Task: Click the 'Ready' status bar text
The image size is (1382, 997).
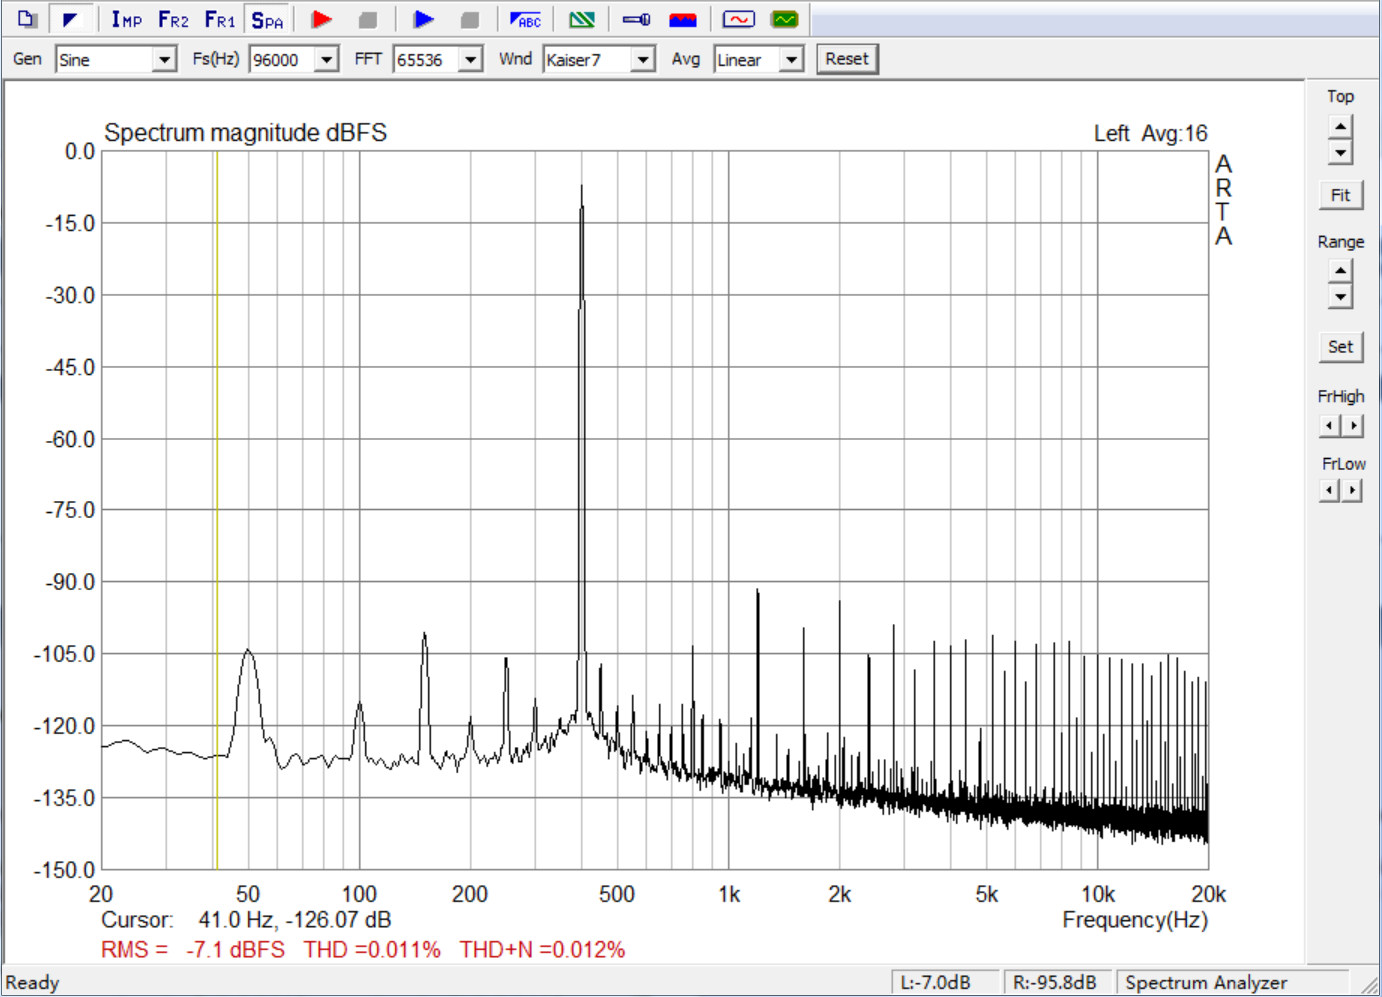Action: pos(33,983)
